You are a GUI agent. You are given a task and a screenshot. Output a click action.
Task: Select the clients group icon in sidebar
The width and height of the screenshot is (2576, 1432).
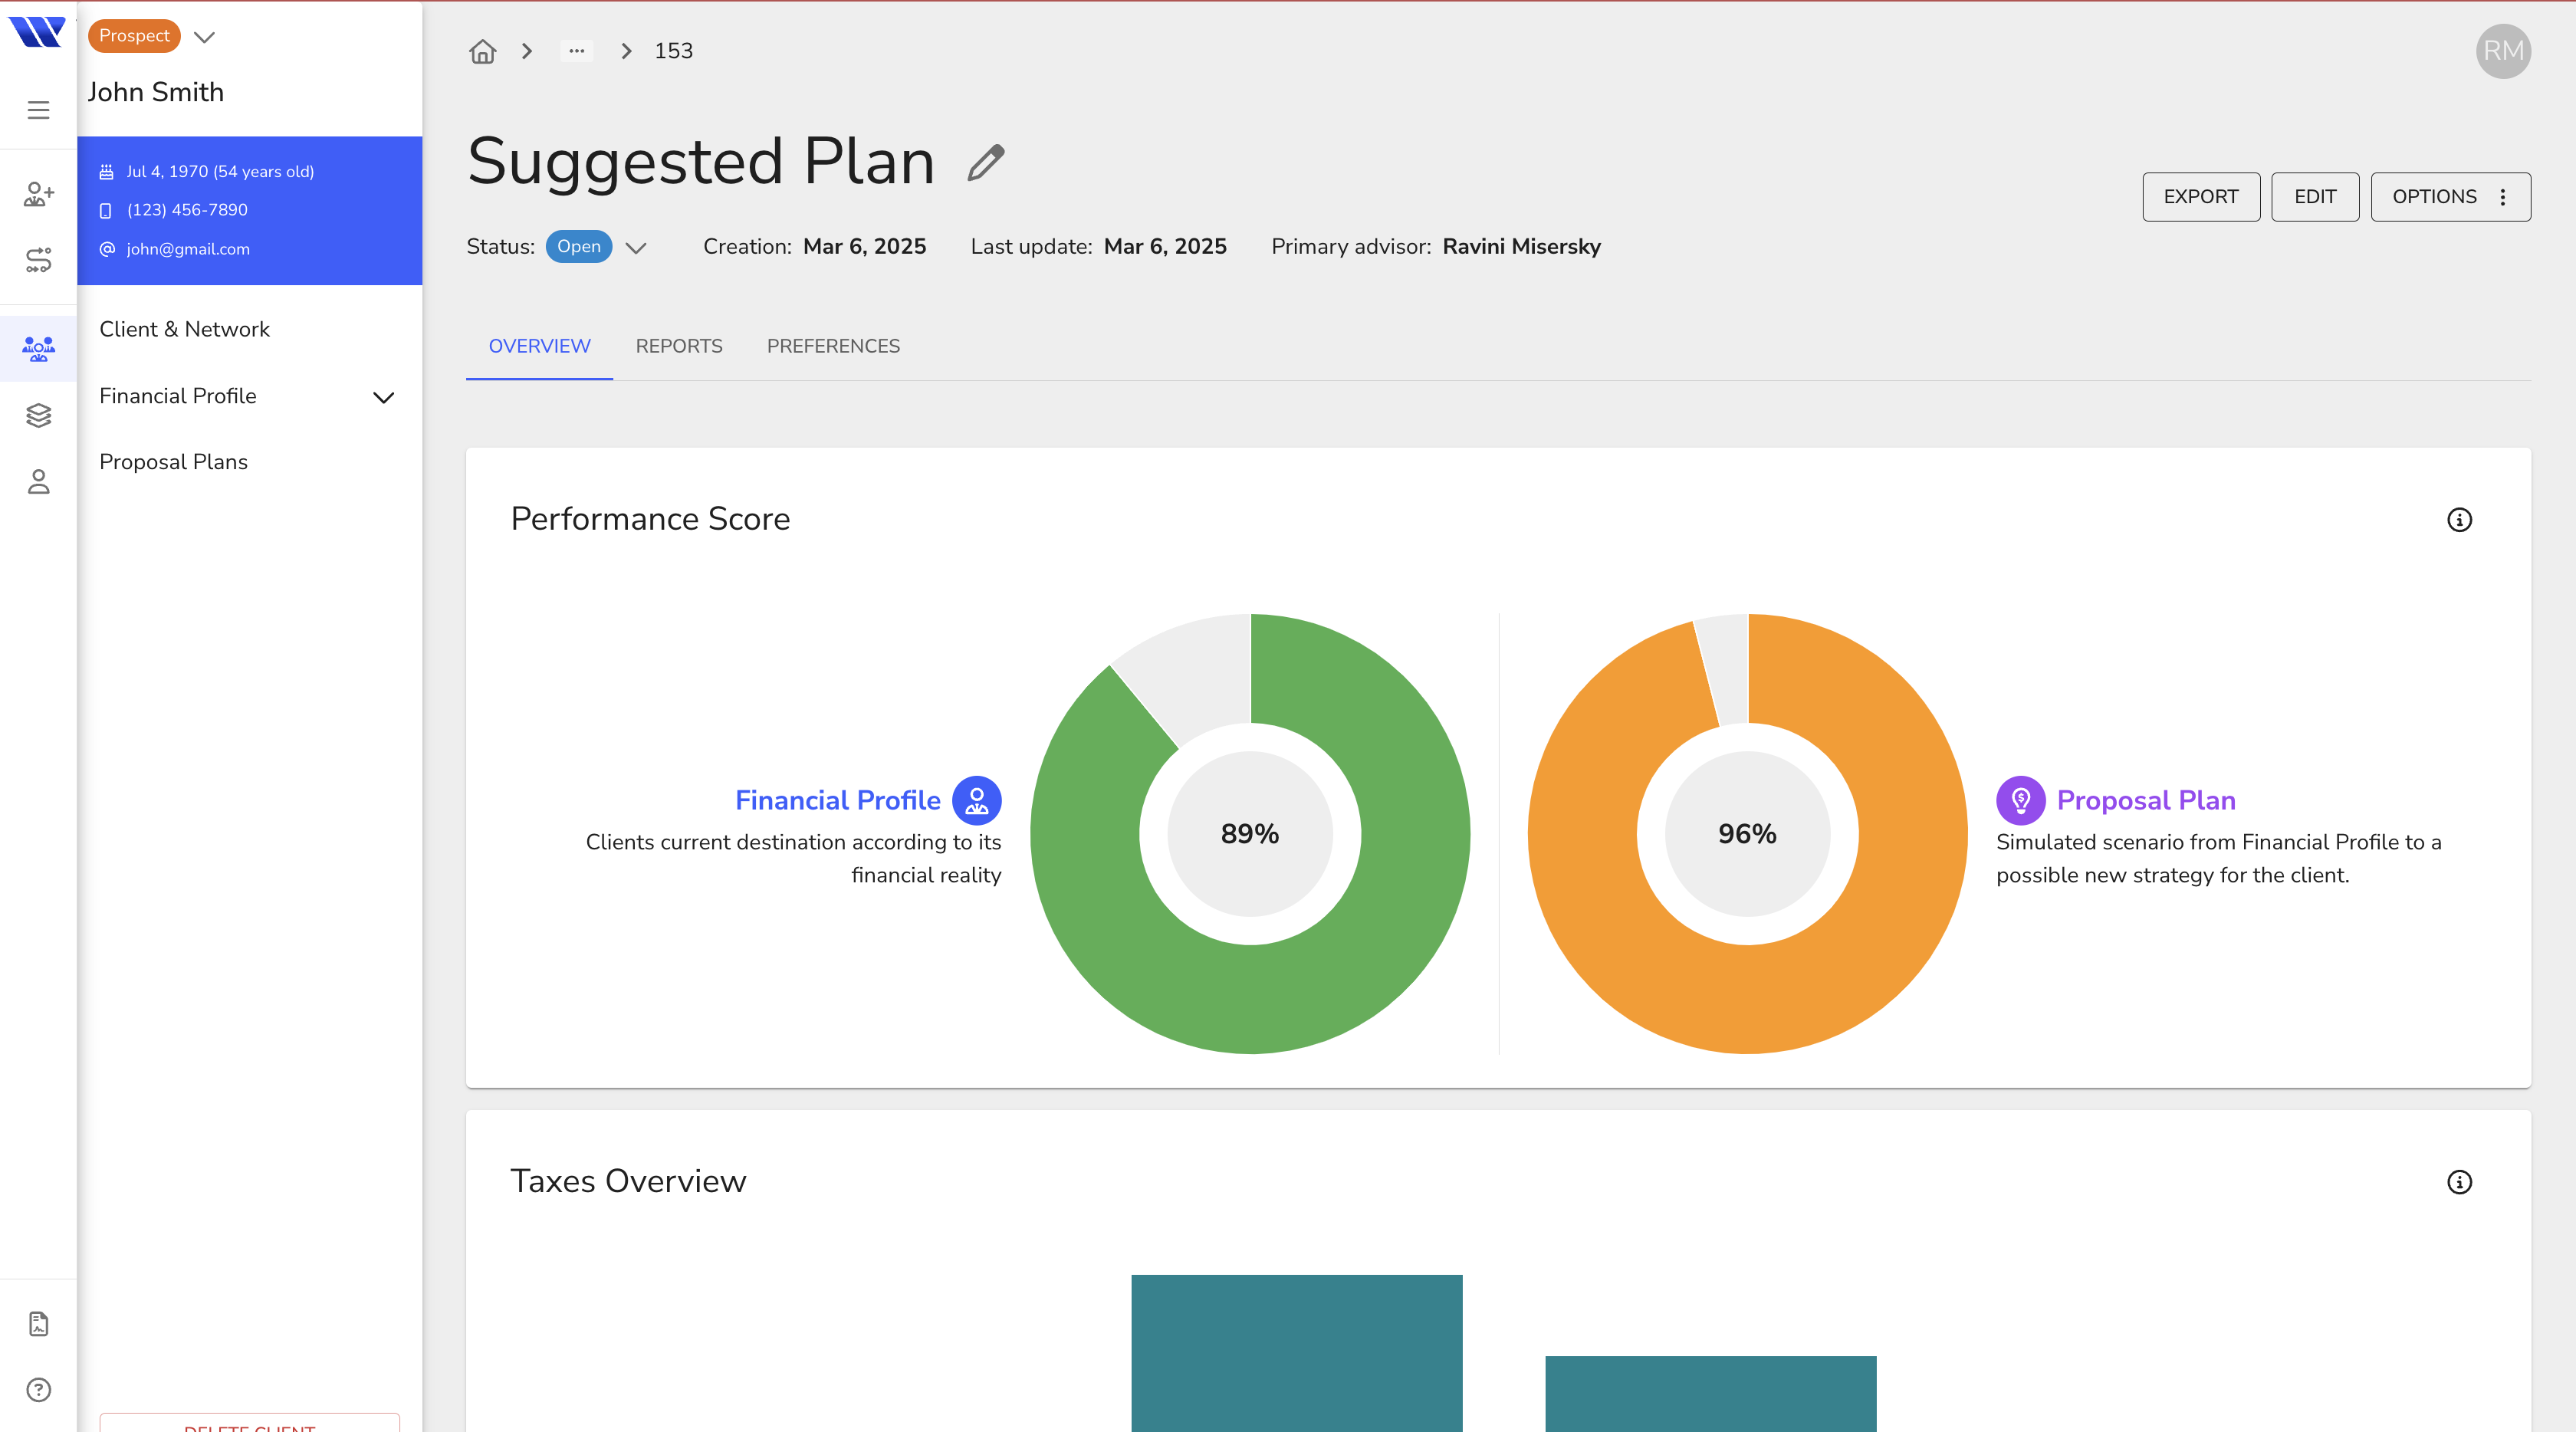pyautogui.click(x=38, y=348)
